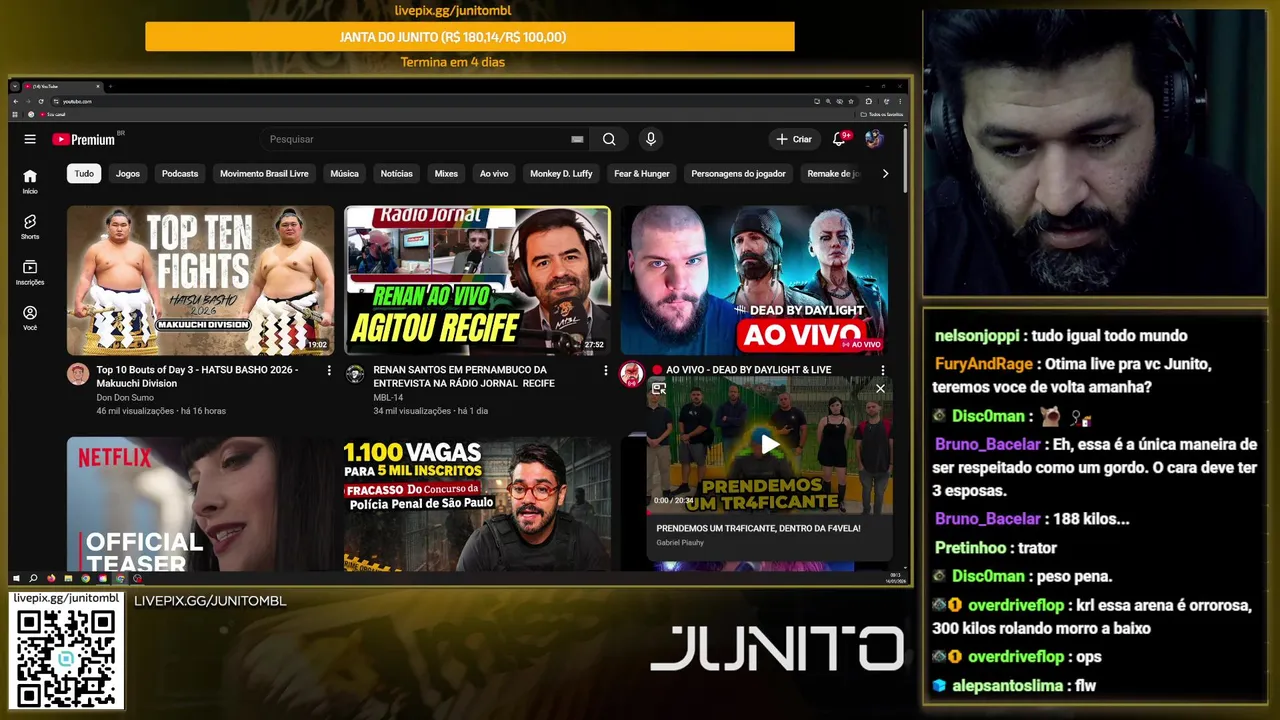
Task: Open Shorts in the sidebar
Action: pos(30,227)
